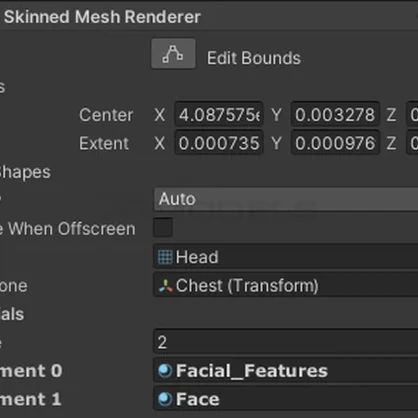Open the Auto dropdown
The image size is (418, 418).
click(286, 199)
